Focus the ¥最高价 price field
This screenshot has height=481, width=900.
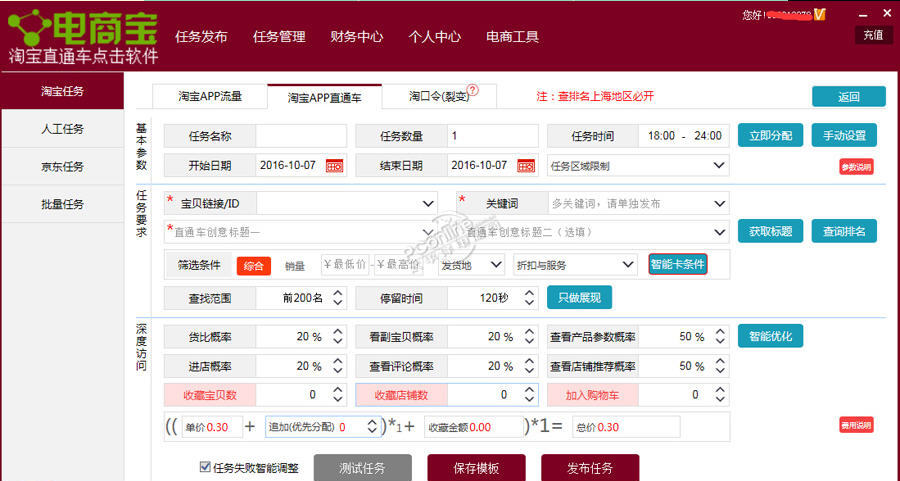[x=398, y=265]
